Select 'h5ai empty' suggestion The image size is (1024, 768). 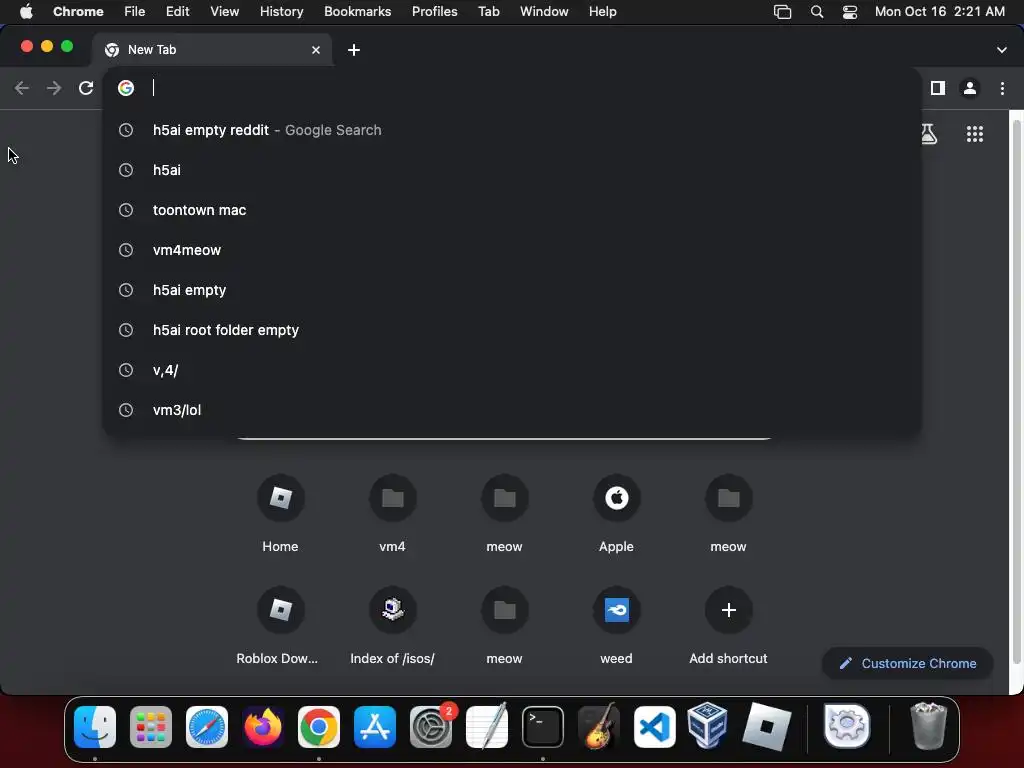tap(512, 290)
